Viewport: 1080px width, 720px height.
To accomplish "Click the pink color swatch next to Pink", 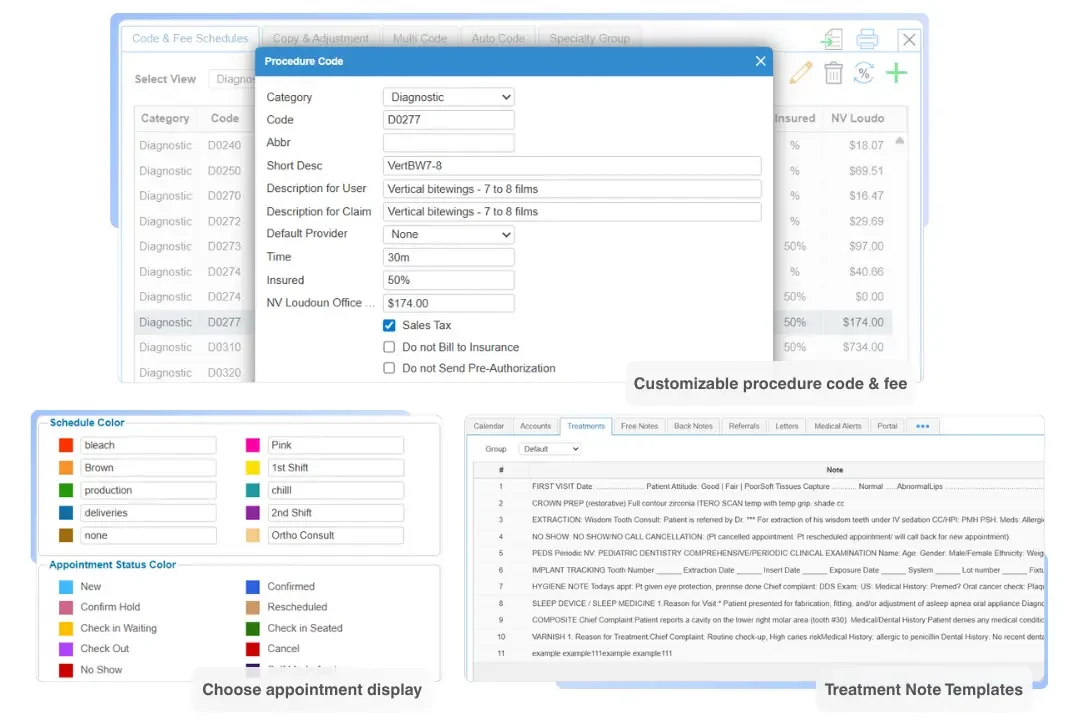I will pyautogui.click(x=253, y=444).
